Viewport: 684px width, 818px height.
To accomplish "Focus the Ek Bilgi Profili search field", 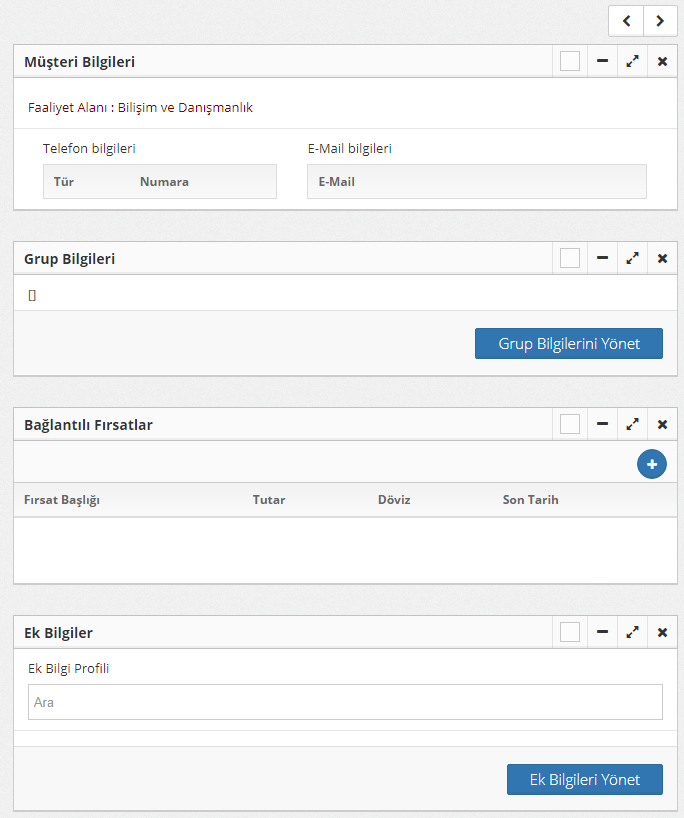I will [x=345, y=702].
